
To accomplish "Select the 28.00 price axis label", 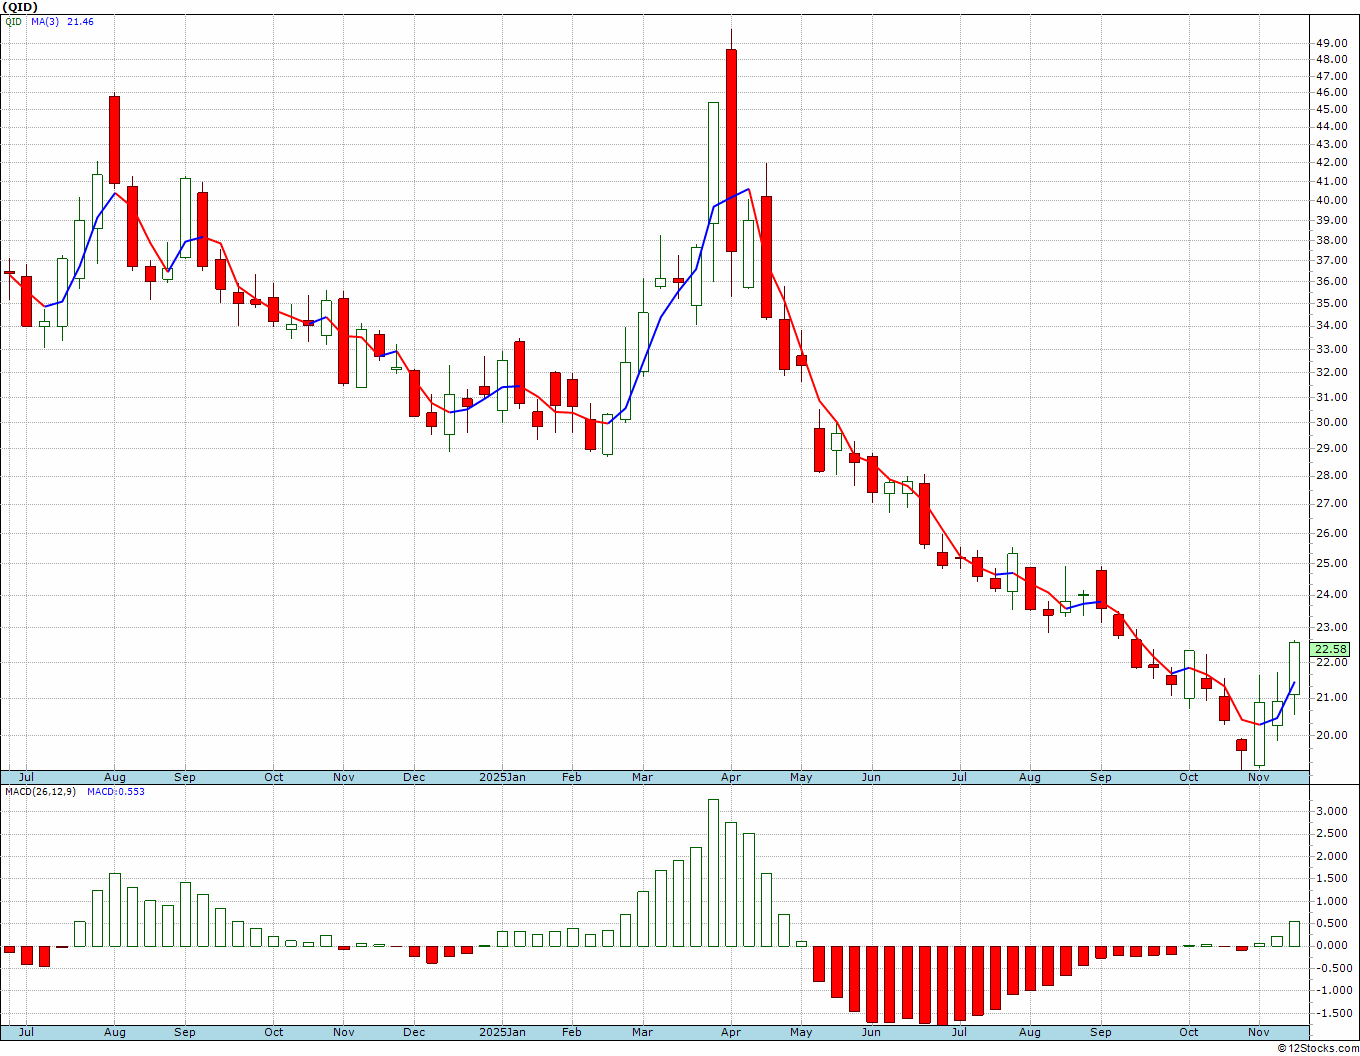I will point(1331,475).
